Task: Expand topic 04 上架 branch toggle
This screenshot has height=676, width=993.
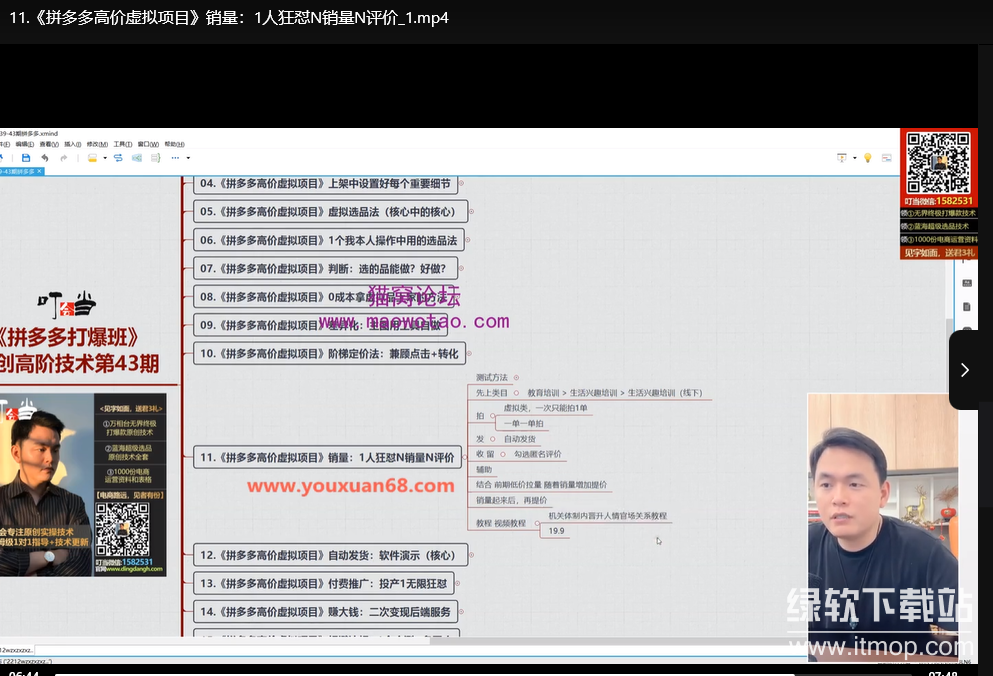Action: tap(461, 184)
